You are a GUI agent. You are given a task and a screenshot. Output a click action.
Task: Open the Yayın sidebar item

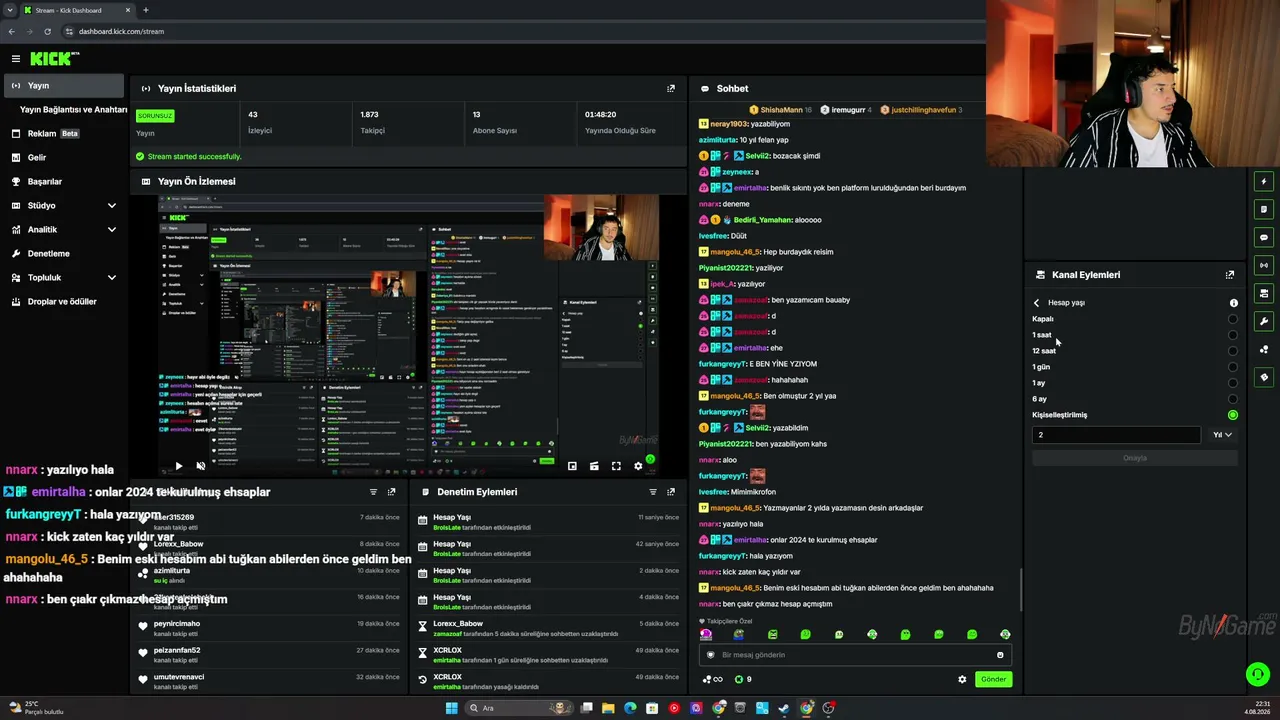coord(64,86)
